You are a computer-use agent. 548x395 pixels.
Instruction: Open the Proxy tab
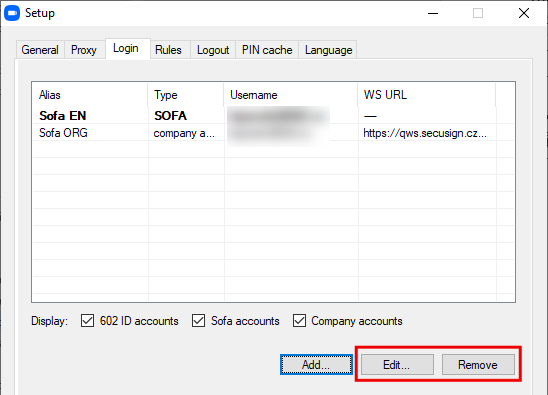pyautogui.click(x=84, y=50)
